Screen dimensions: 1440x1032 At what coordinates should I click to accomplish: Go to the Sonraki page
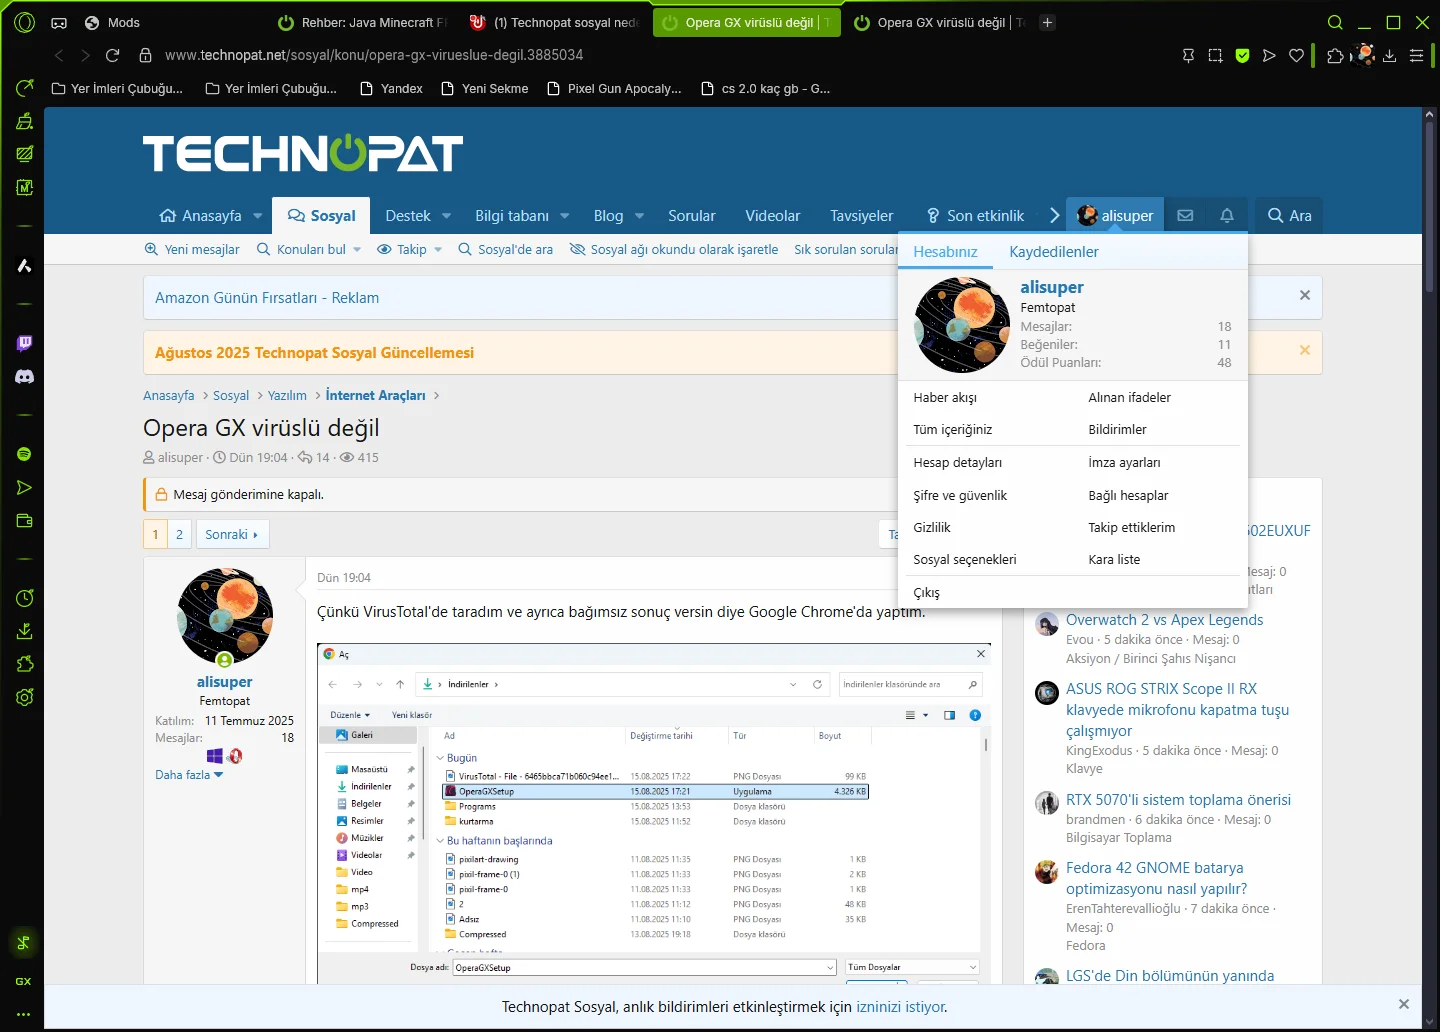[231, 534]
